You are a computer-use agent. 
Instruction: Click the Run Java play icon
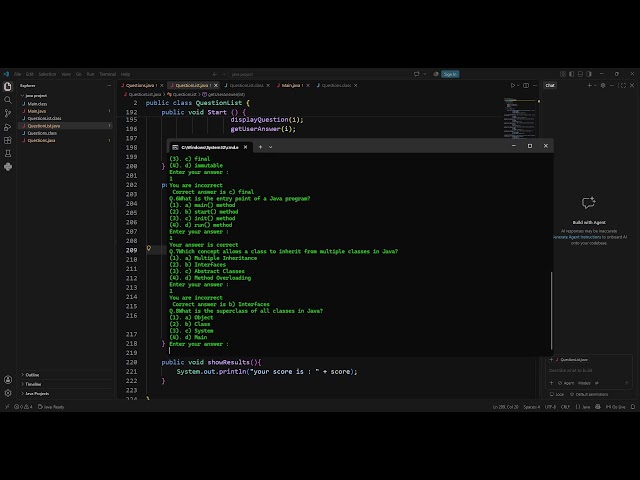click(513, 85)
